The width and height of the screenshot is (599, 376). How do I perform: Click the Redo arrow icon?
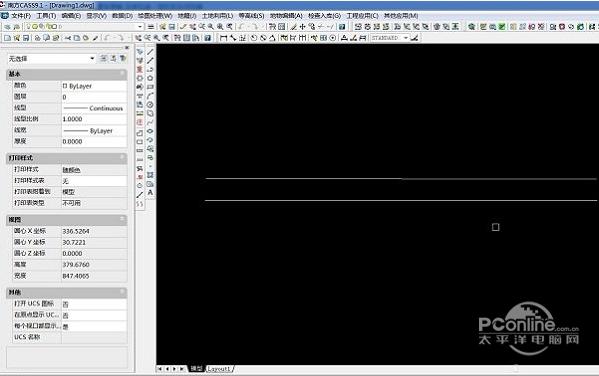click(x=120, y=38)
